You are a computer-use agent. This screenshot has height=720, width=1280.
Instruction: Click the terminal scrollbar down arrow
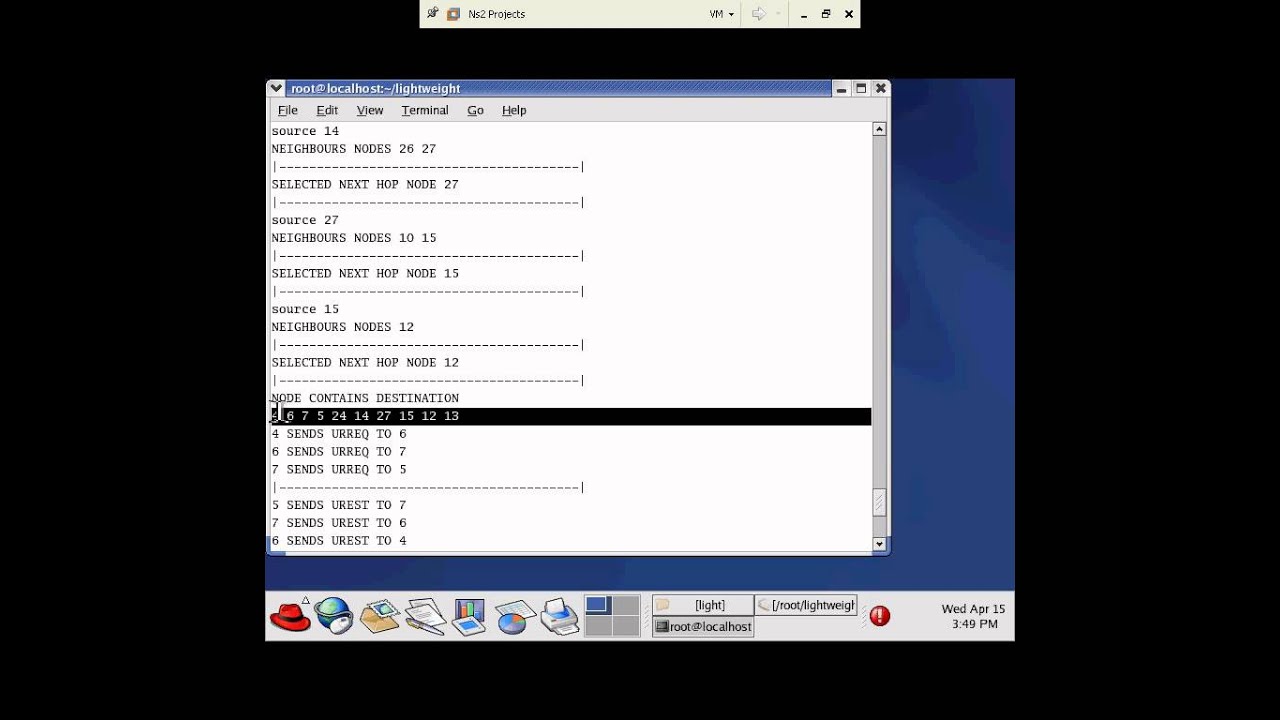(879, 544)
